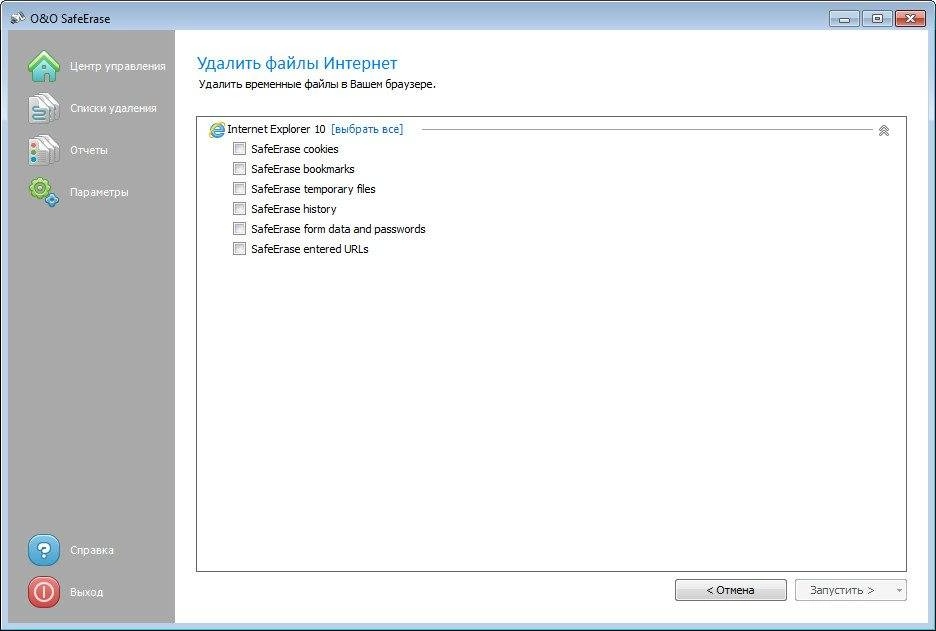Click the Internet Explorer 10 group label
The image size is (936, 631).
click(276, 129)
